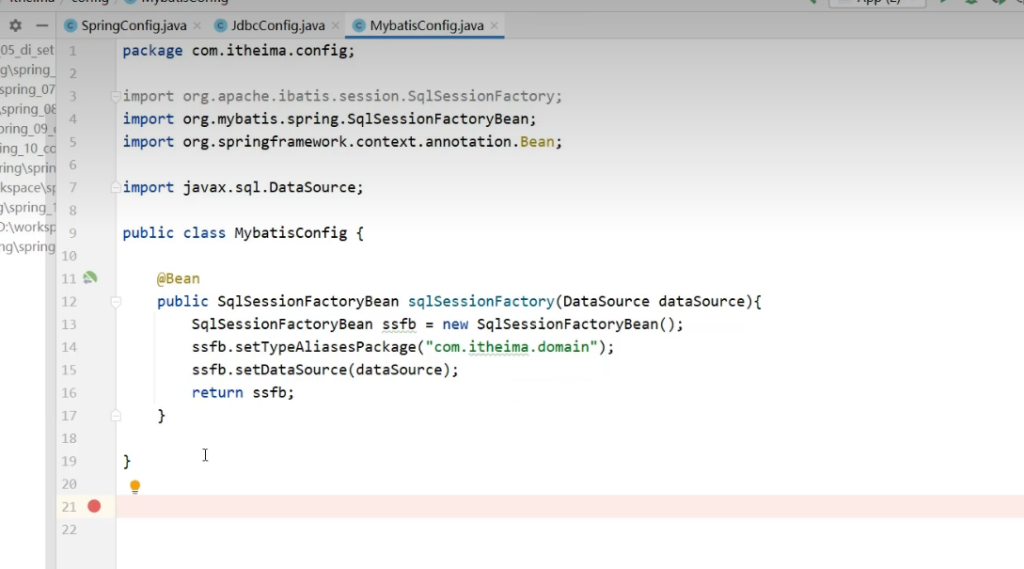The height and width of the screenshot is (569, 1024).
Task: Click the Spring bean gutter icon
Action: tap(90, 278)
